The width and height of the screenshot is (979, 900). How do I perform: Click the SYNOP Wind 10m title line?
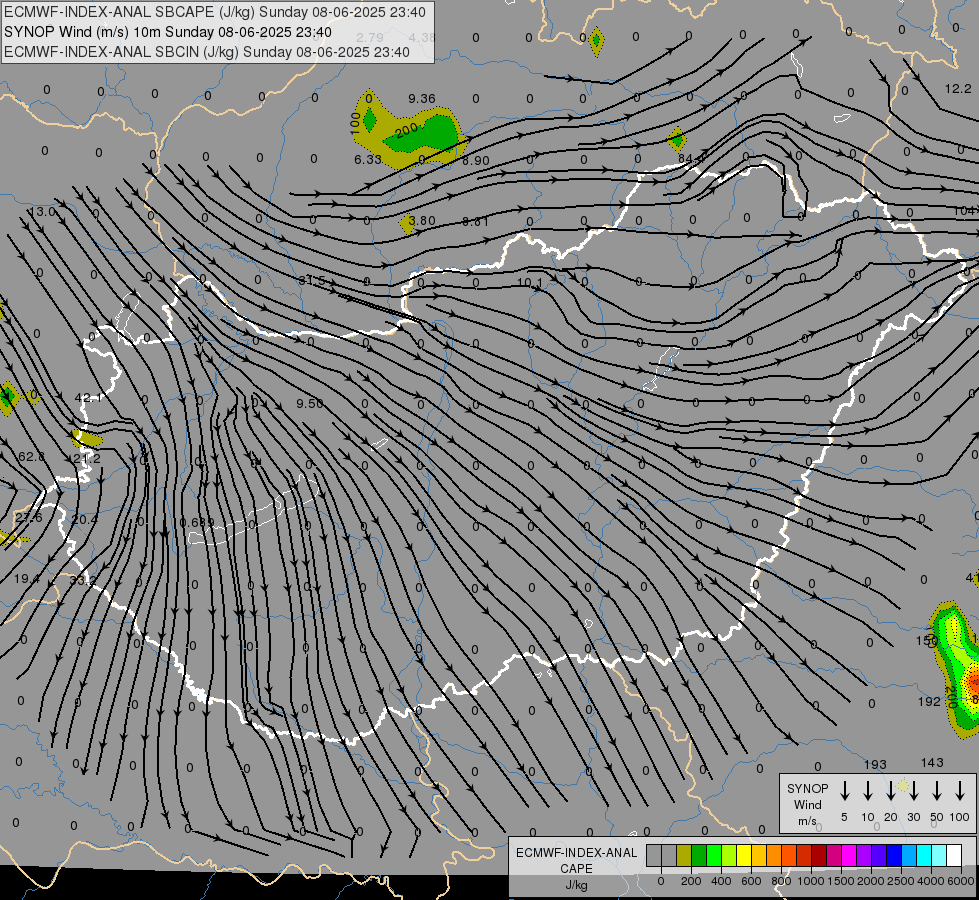coord(168,32)
